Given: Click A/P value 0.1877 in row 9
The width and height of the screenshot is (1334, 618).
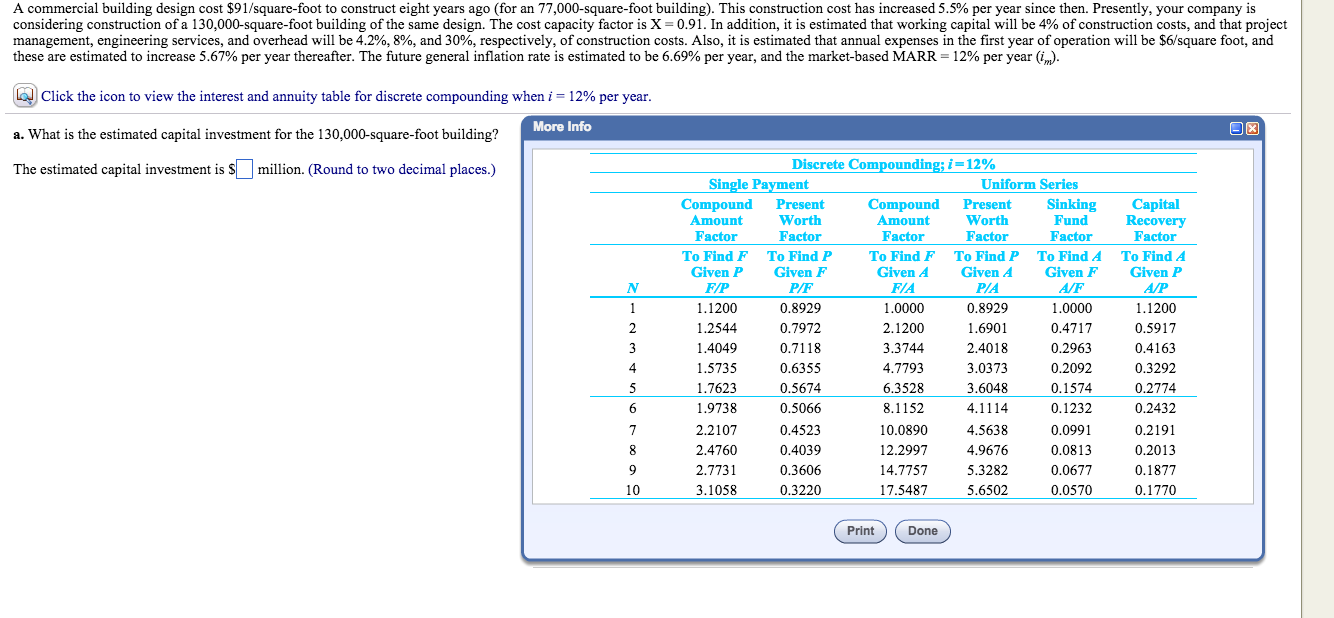Looking at the screenshot, I should point(1155,470).
